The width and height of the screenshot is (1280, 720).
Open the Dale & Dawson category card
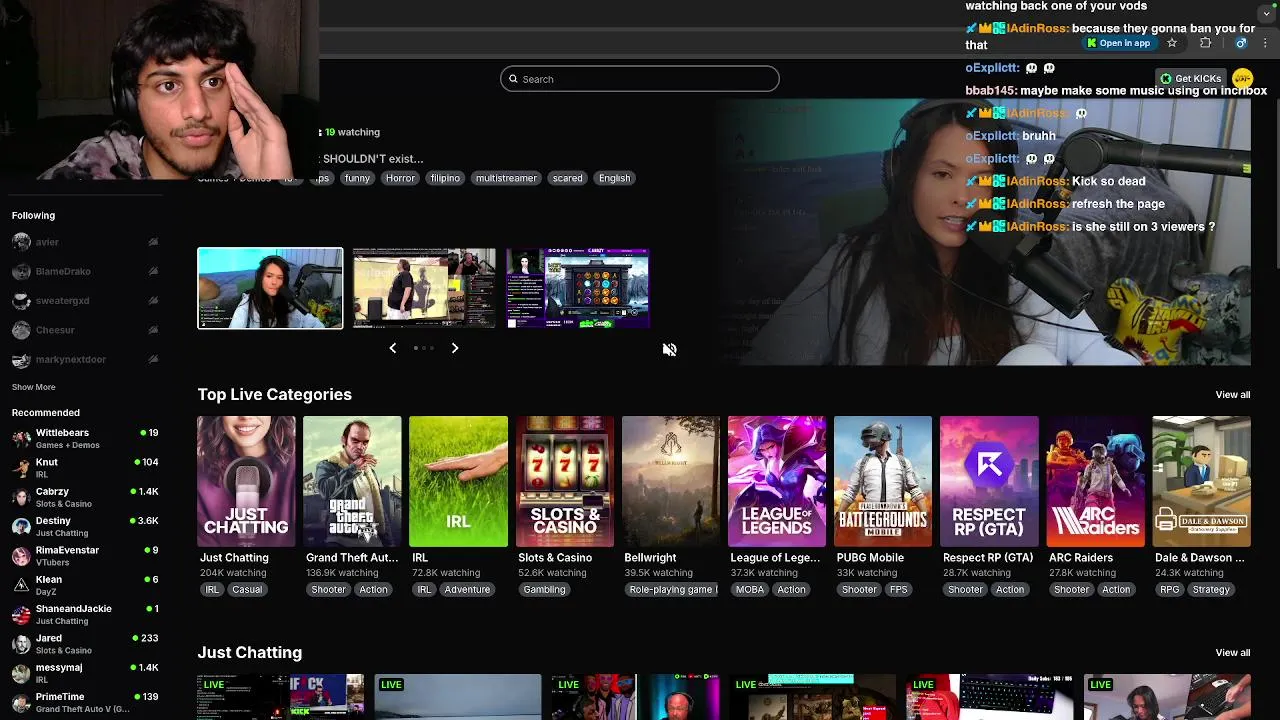coord(1202,482)
